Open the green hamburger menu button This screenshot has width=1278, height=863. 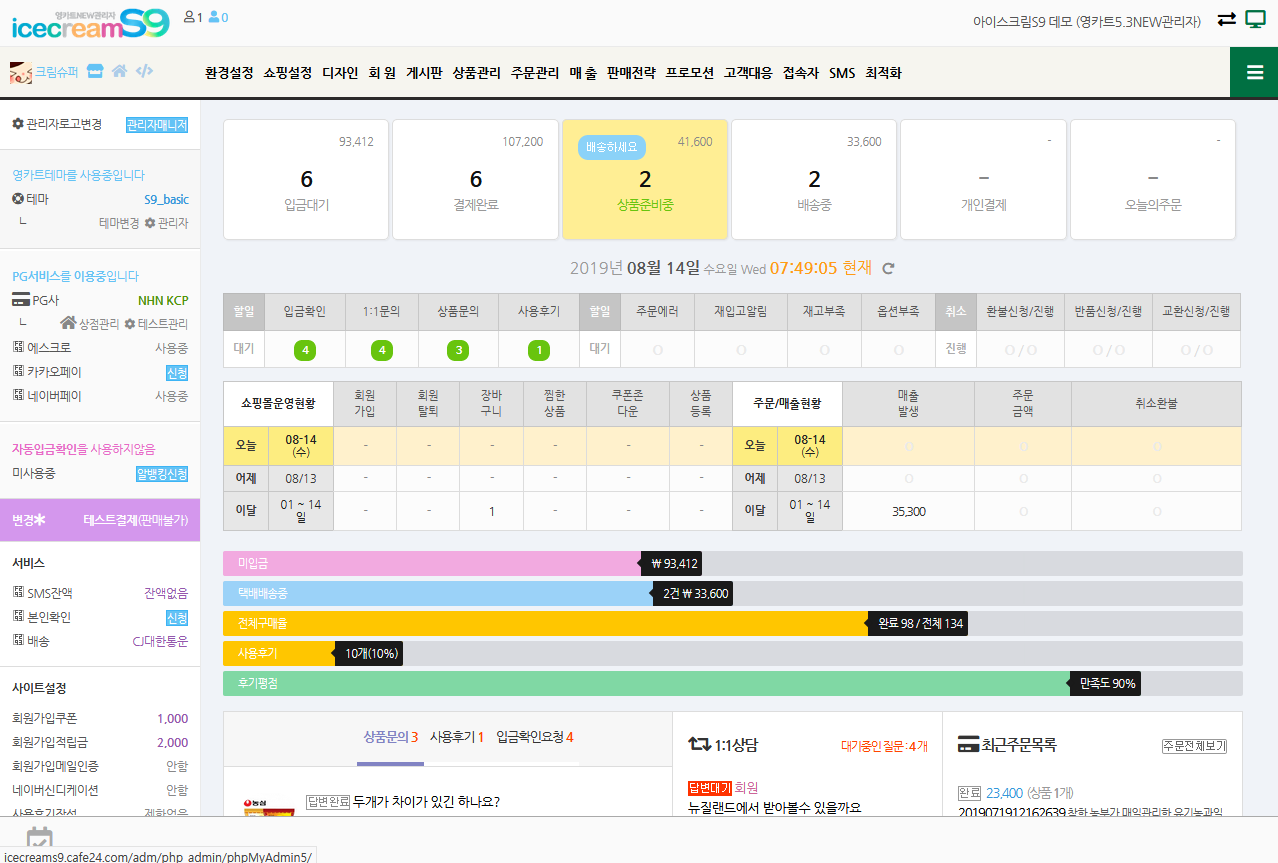point(1253,72)
